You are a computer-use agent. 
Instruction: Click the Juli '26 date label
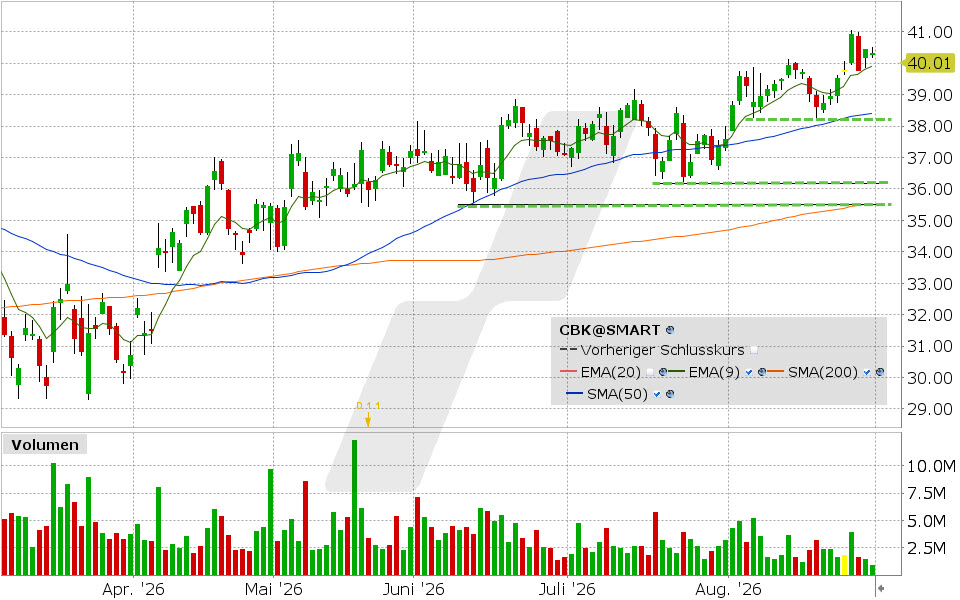coord(567,589)
